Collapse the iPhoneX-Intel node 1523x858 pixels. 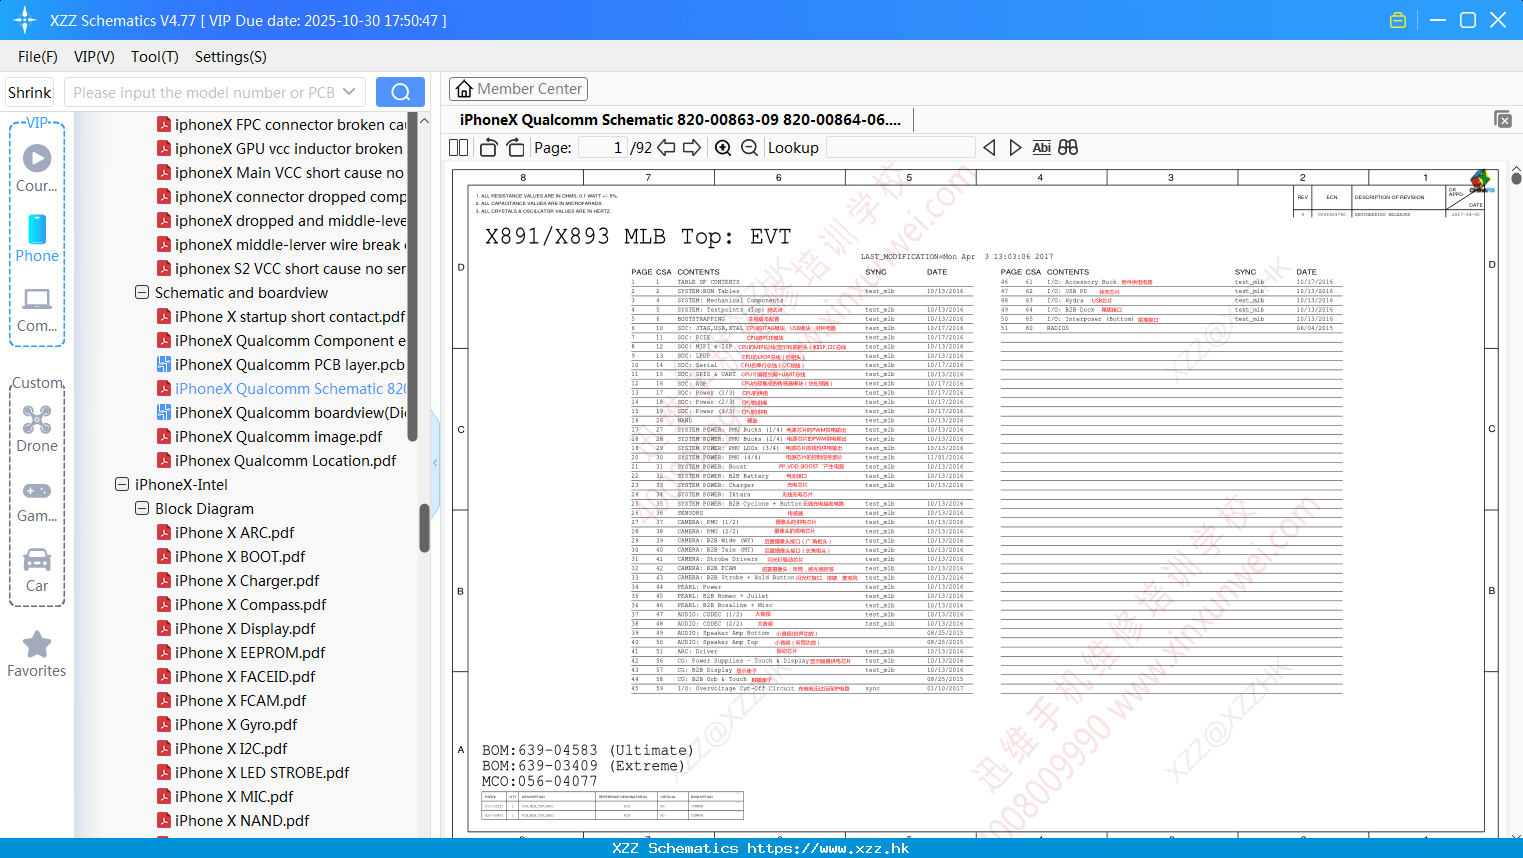pyautogui.click(x=122, y=485)
